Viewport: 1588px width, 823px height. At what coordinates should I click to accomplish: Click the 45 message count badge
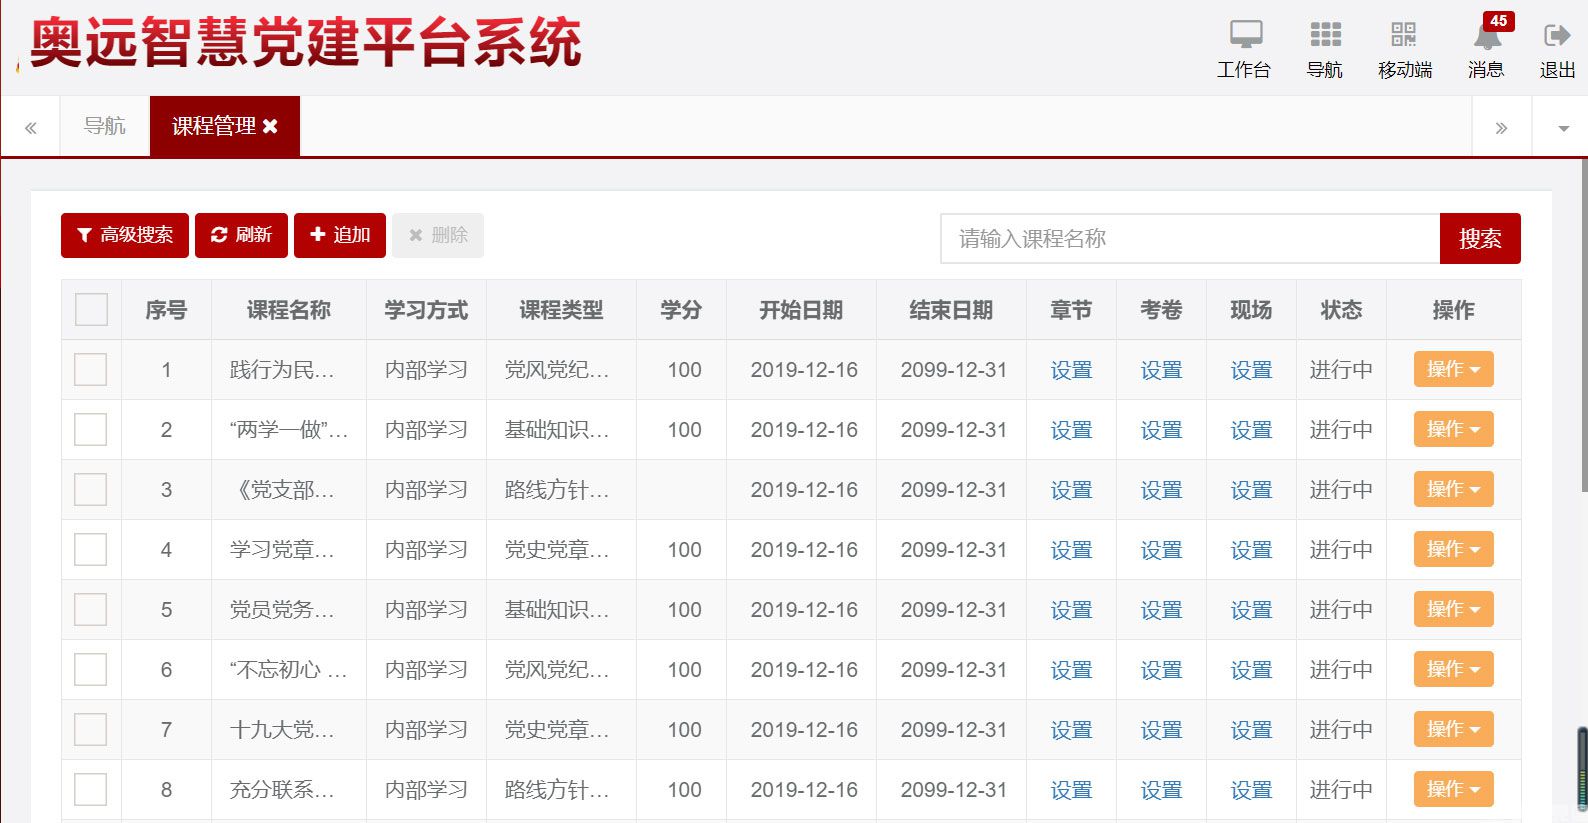(1498, 21)
